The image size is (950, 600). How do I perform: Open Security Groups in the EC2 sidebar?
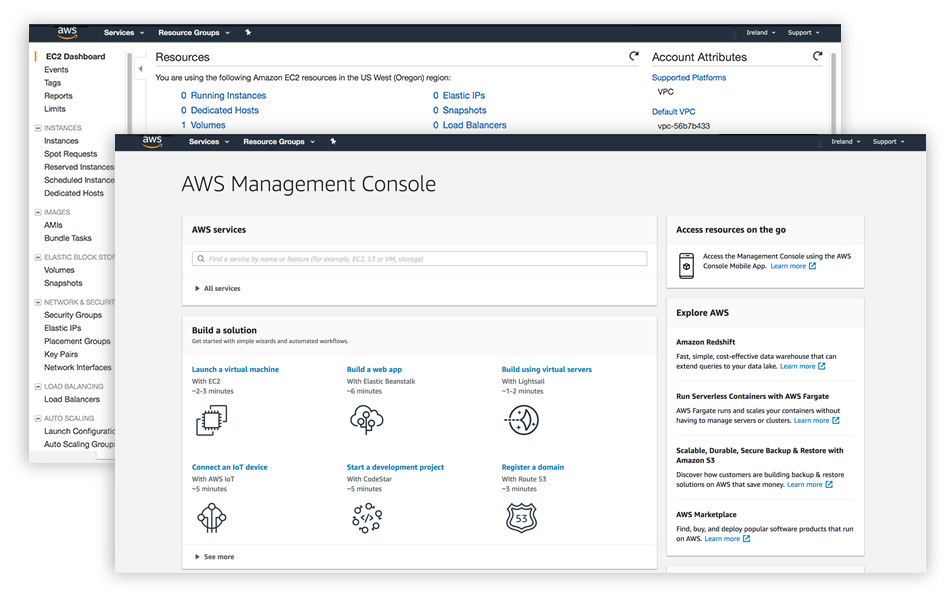pyautogui.click(x=73, y=315)
